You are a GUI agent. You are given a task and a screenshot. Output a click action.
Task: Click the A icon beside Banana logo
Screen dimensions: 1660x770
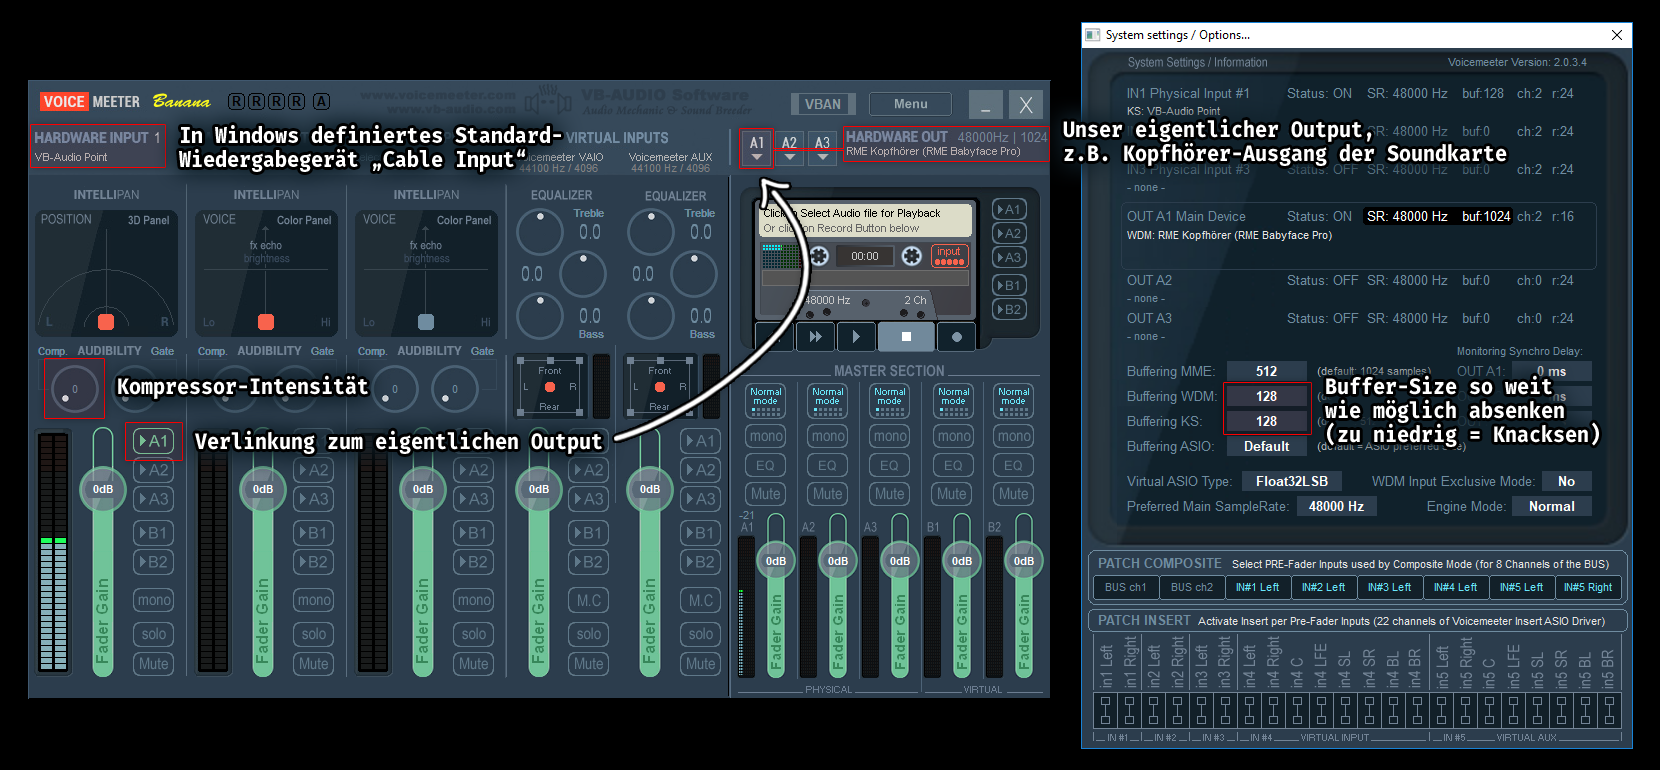tap(321, 101)
